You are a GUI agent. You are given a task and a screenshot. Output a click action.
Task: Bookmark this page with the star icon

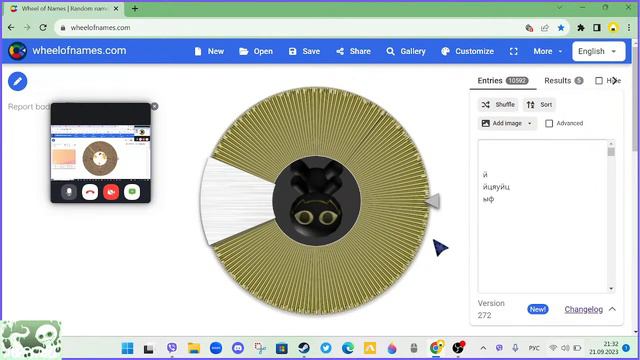pos(561,28)
